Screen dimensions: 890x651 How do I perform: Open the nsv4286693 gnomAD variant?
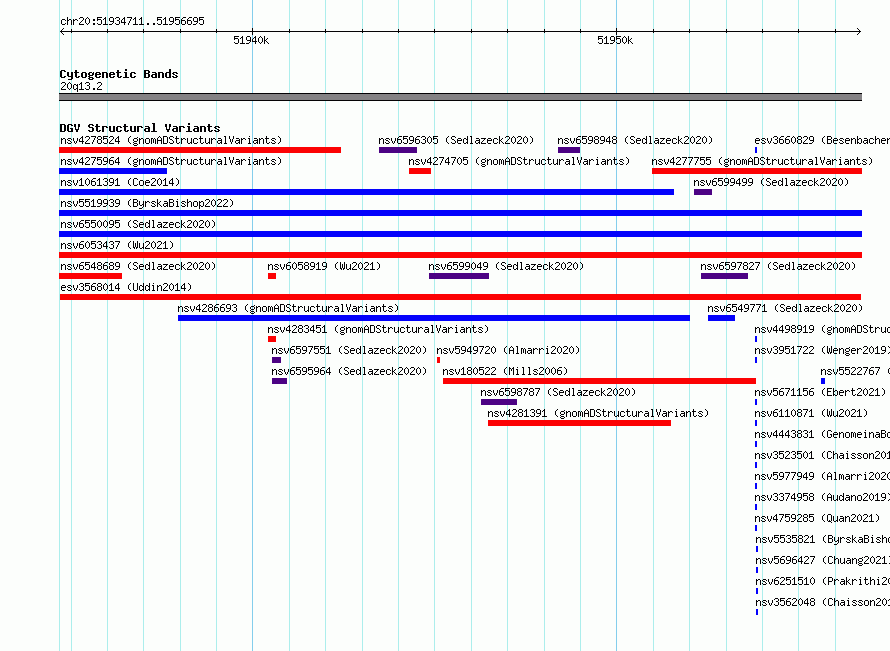(288, 308)
